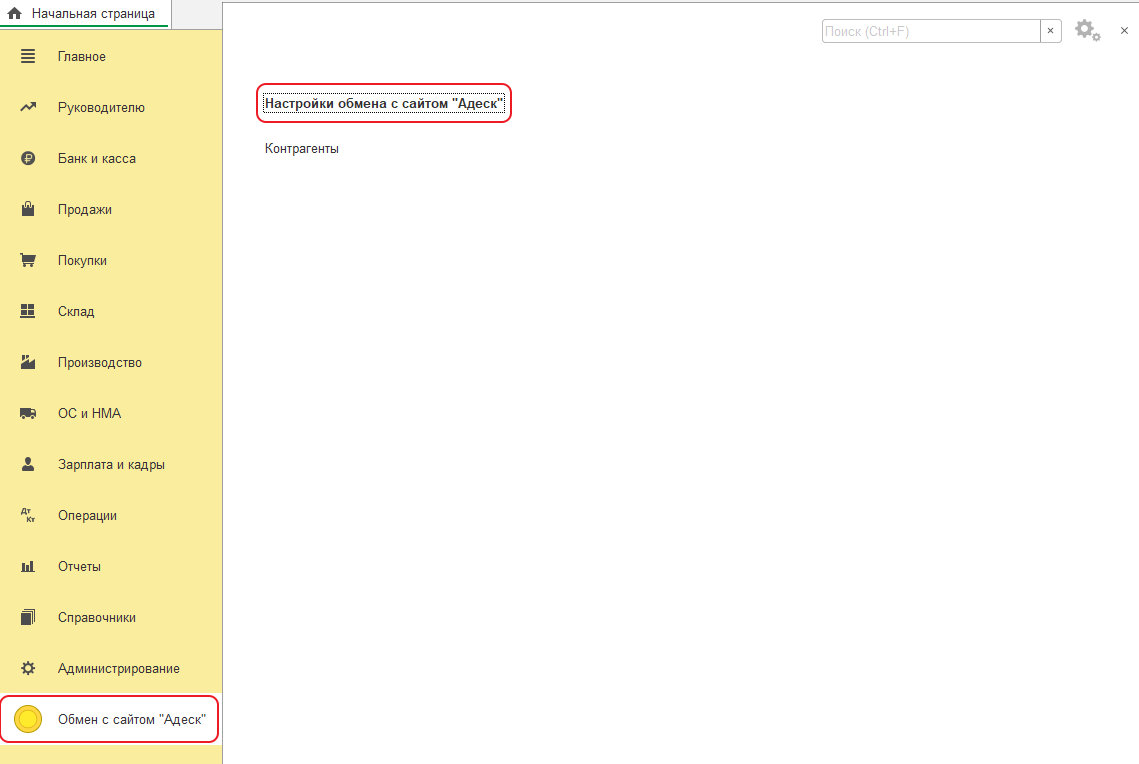Open the Главное section
Screen dimensions: 1139x764
82,57
